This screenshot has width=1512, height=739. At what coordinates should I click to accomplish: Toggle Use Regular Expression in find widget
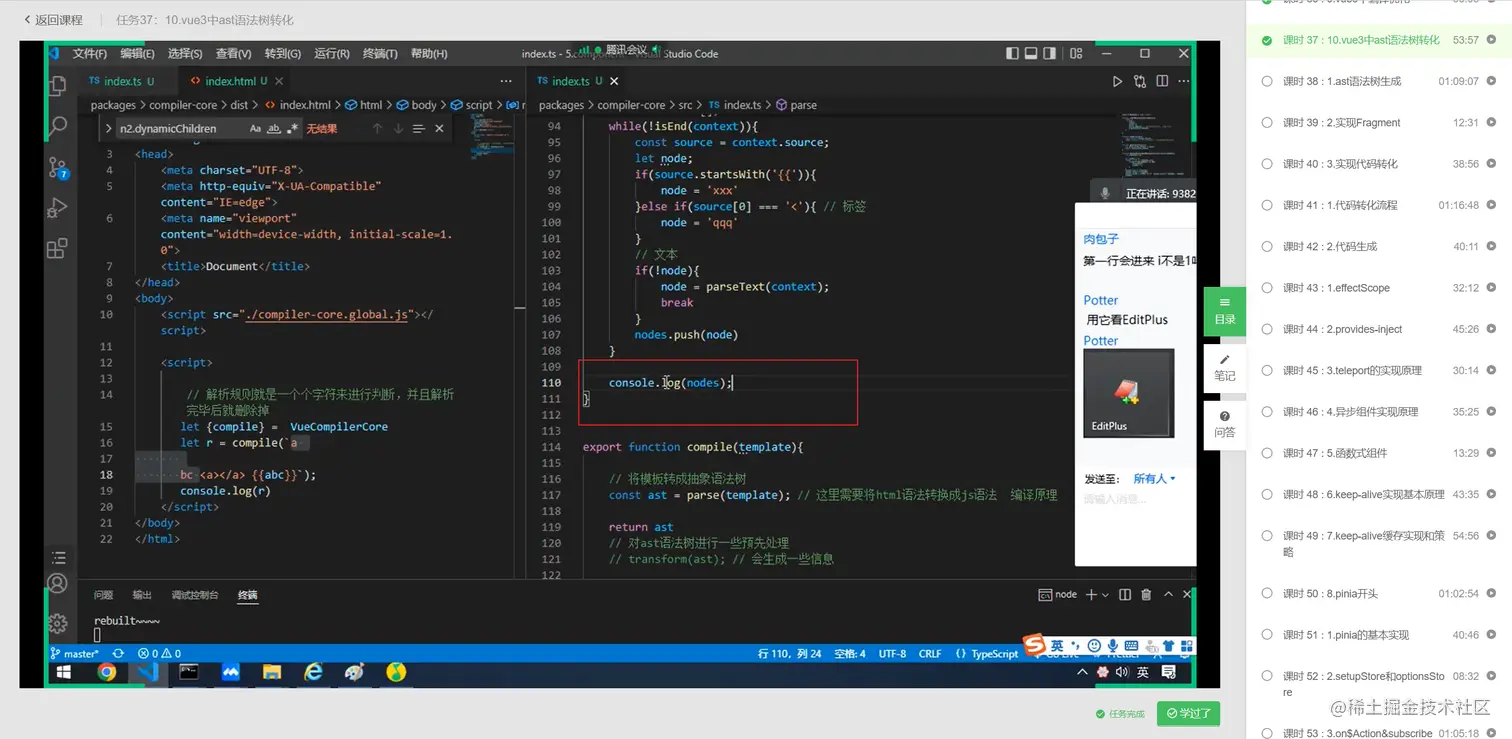pos(292,129)
